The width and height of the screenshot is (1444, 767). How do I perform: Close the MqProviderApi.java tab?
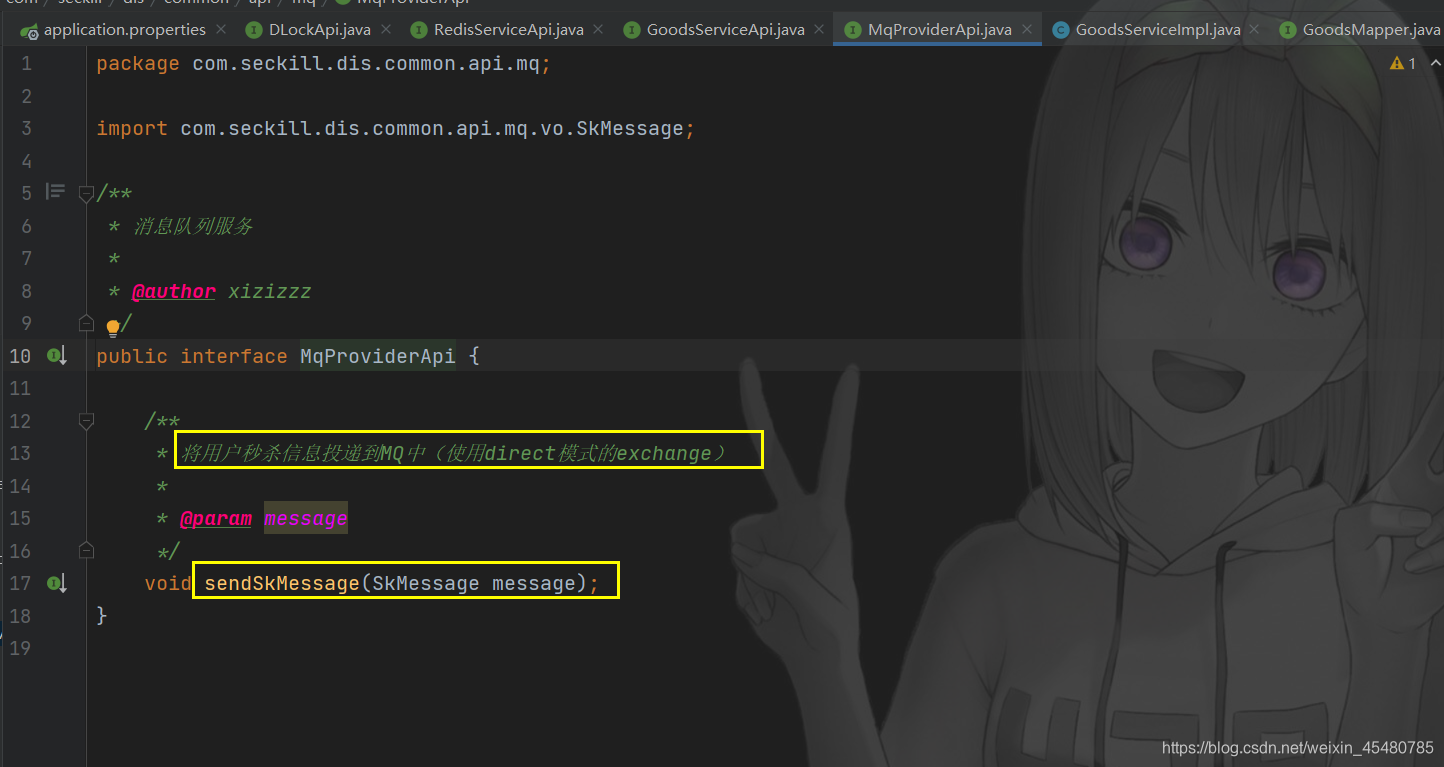point(1027,30)
